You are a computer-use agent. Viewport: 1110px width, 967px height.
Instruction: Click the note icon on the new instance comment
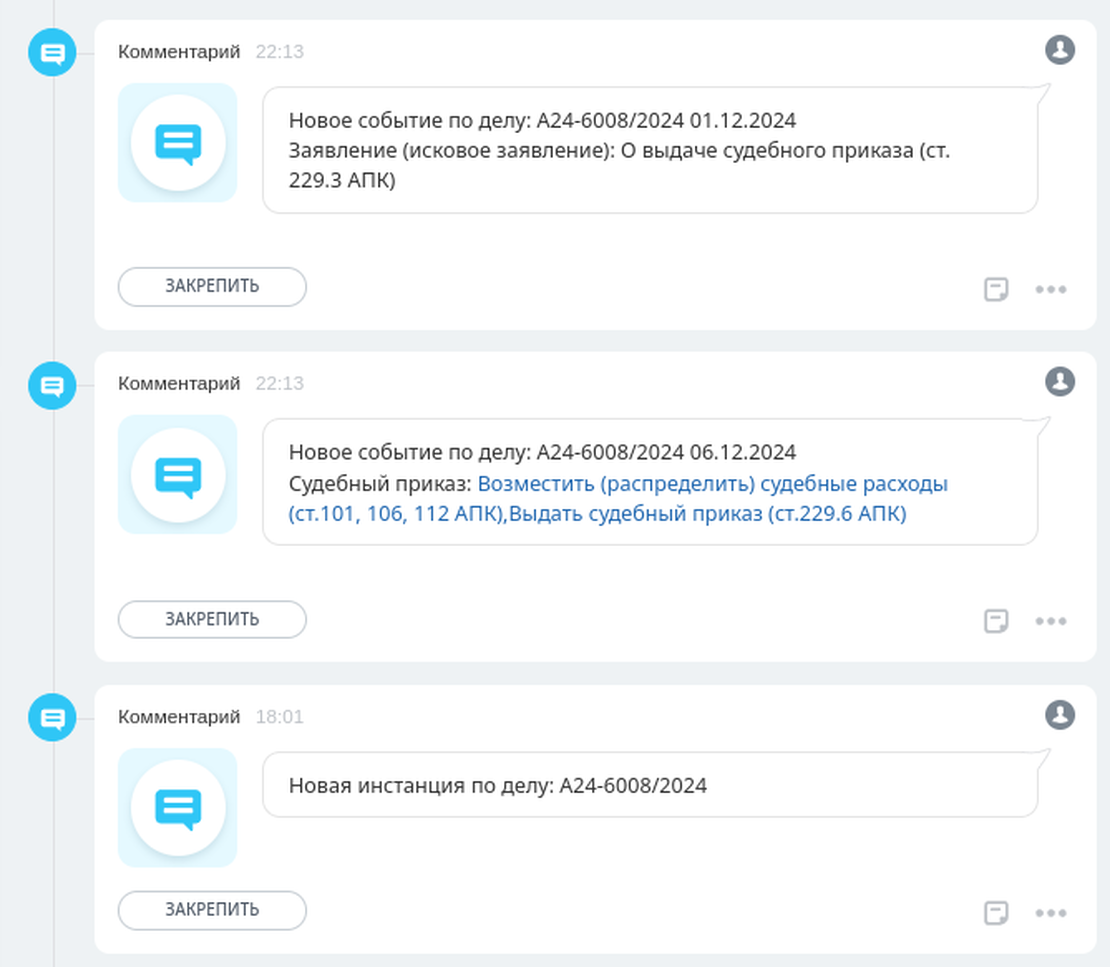pos(996,912)
